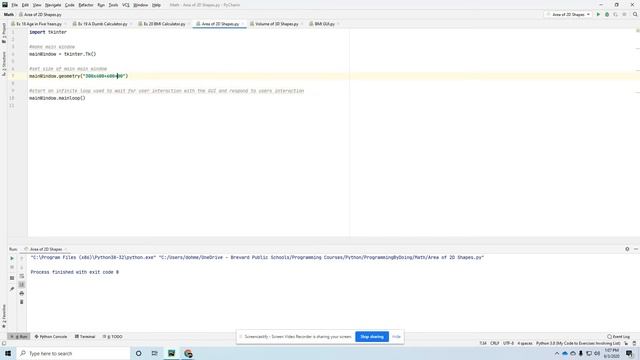Viewport: 640px width, 360px height.
Task: Switch to BMI GUI.py tab
Action: (324, 24)
